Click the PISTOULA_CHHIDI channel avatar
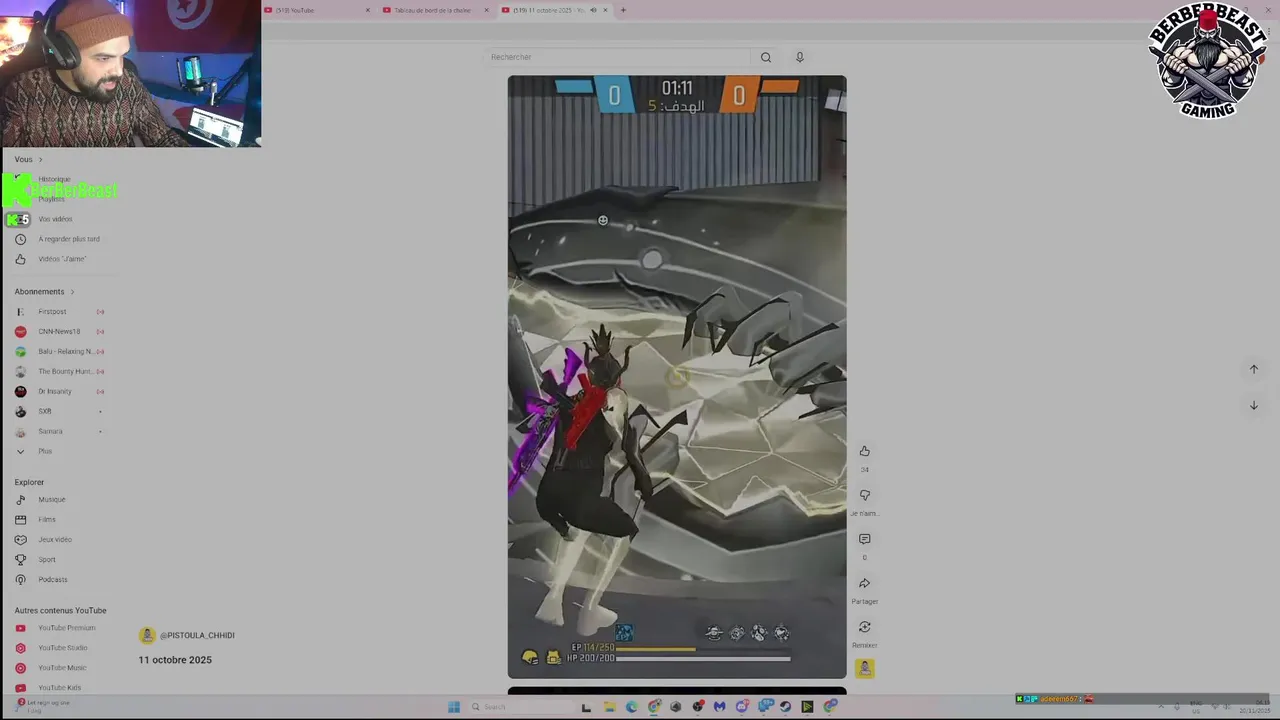This screenshot has width=1280, height=720. coord(147,635)
